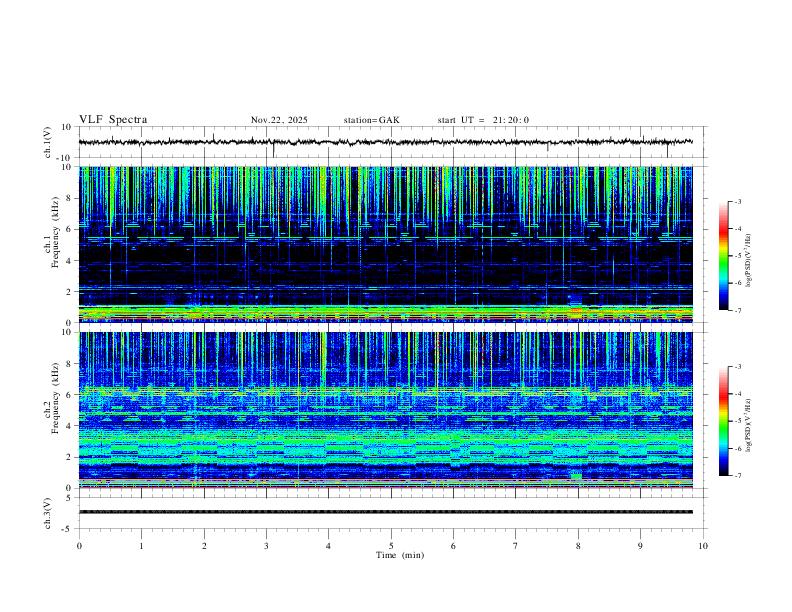
Task: Click the "station=GAK" header label
Action: 371,120
